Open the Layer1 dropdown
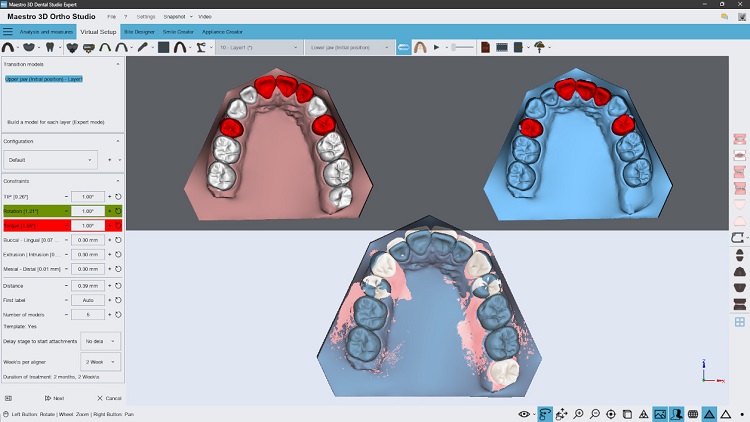 256,47
